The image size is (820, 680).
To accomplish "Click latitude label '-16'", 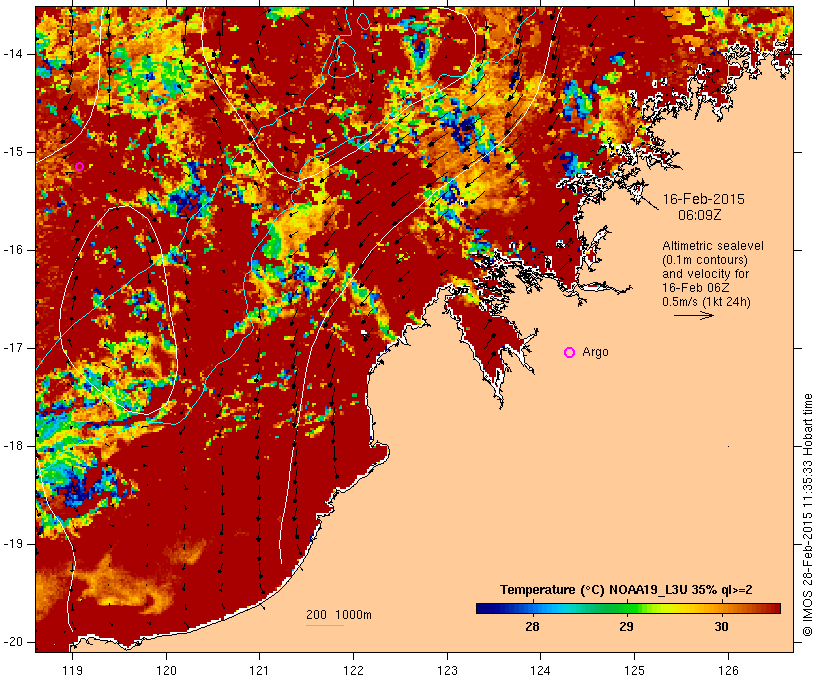I will tap(13, 250).
